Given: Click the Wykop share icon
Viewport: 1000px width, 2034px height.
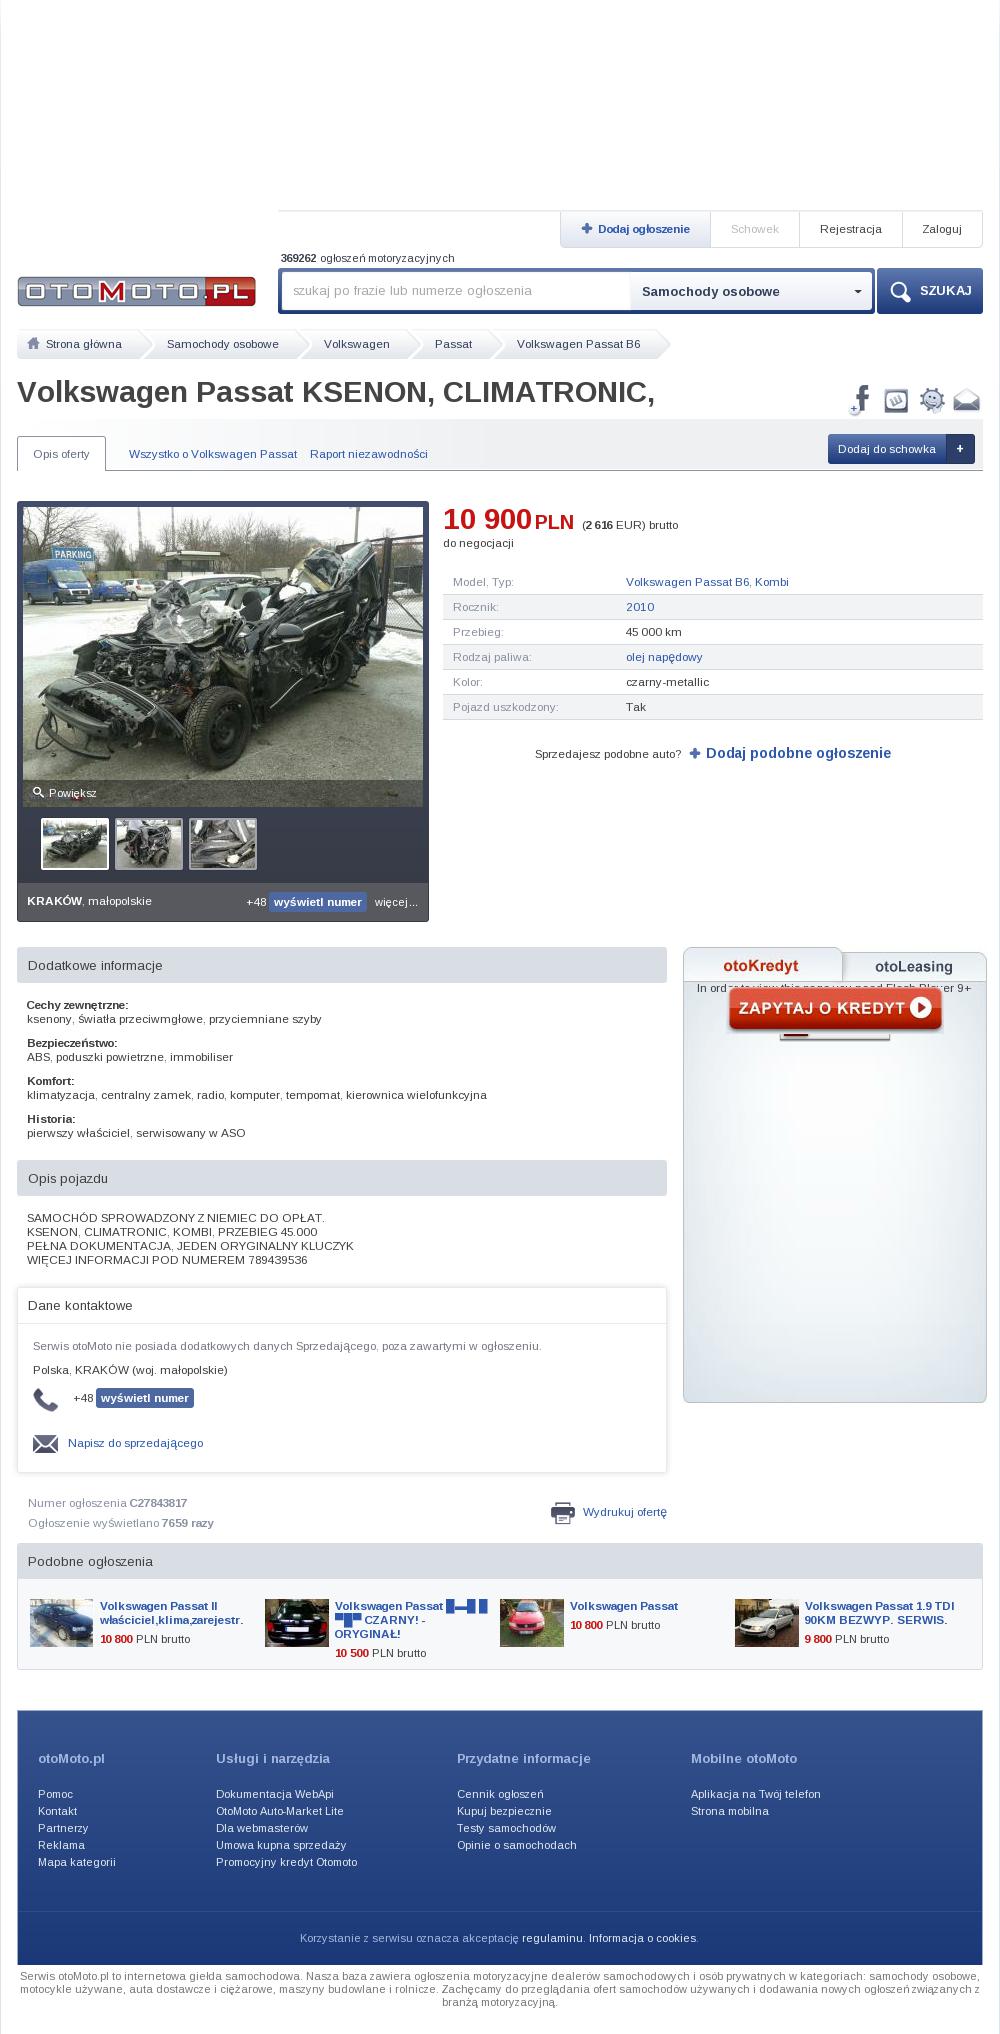Looking at the screenshot, I should [x=896, y=401].
